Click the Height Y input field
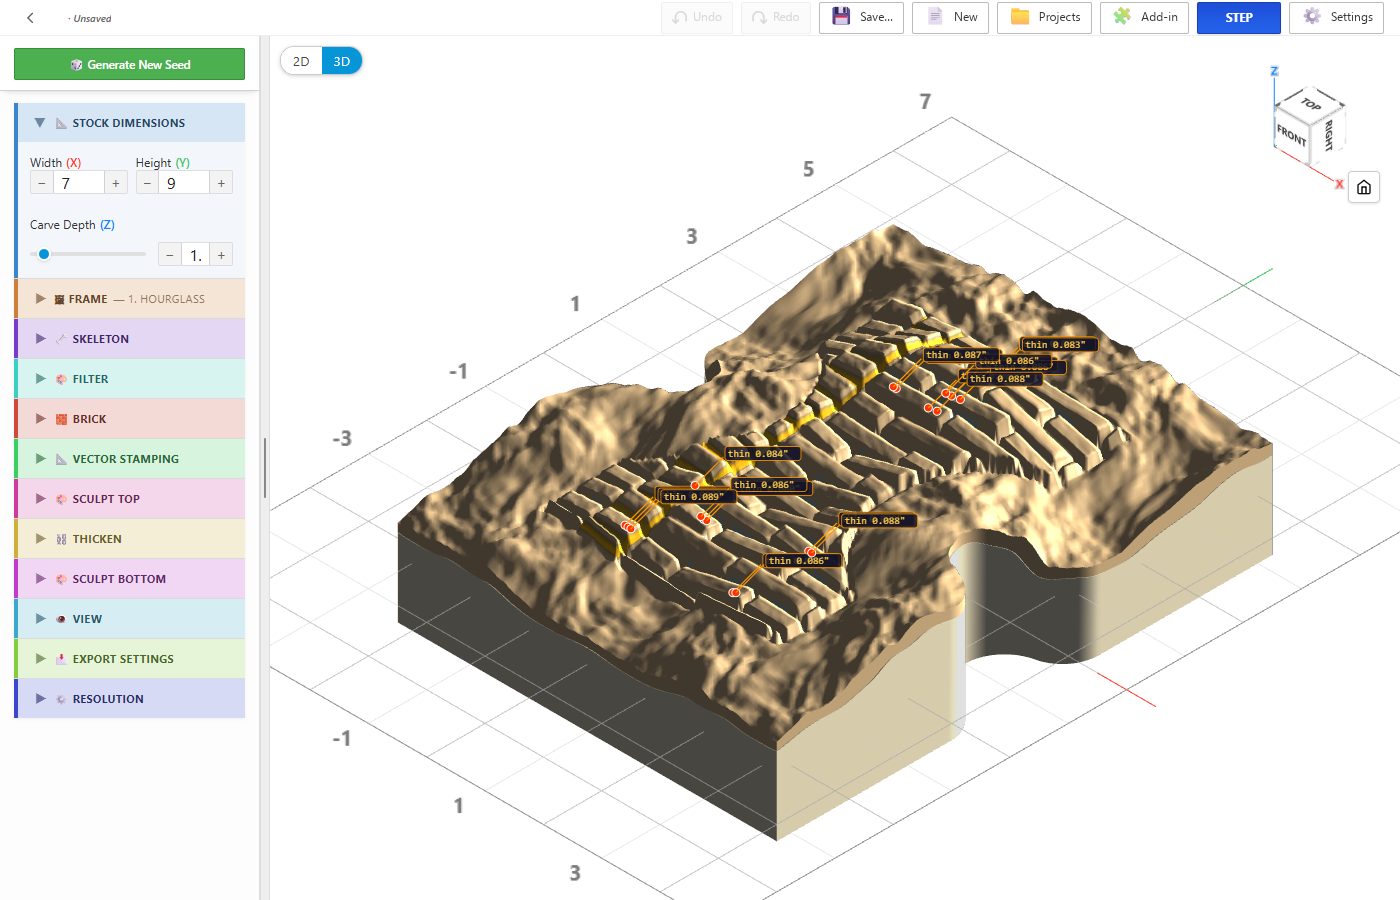Viewport: 1400px width, 900px height. point(184,183)
